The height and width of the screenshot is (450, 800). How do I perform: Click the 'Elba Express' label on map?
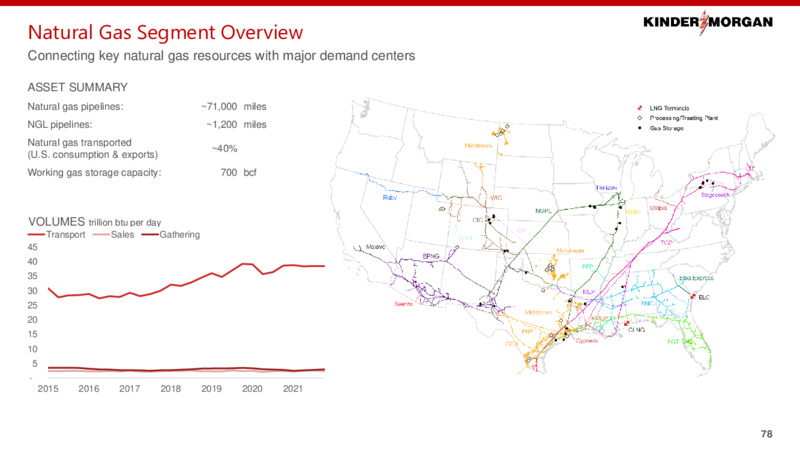(x=697, y=279)
